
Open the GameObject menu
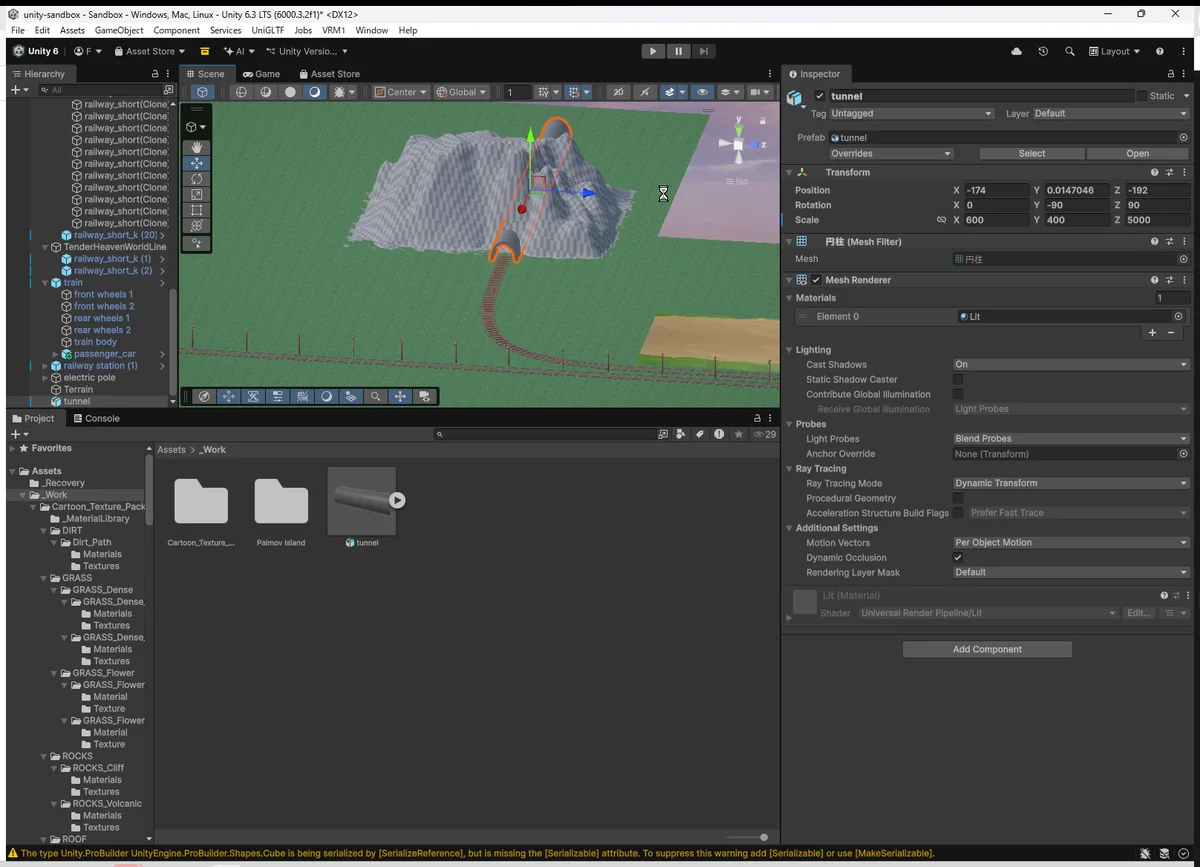[x=118, y=30]
